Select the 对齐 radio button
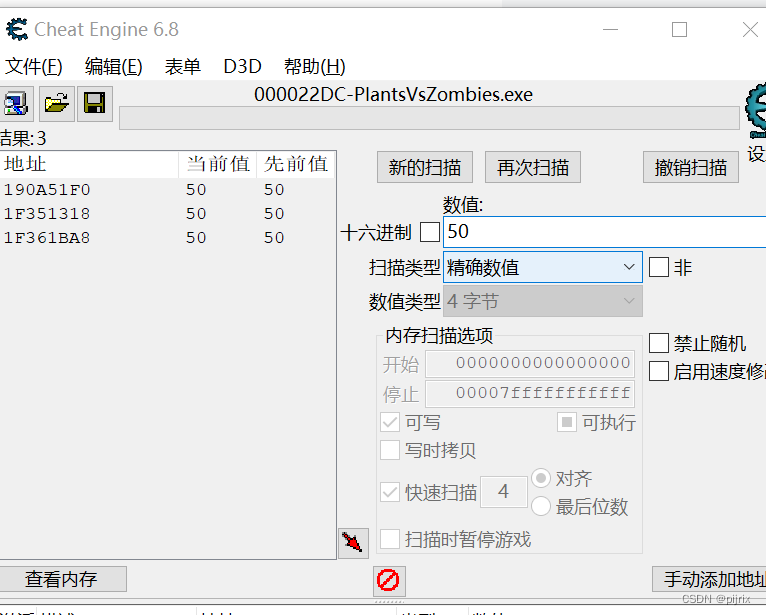This screenshot has height=615, width=766. [541, 478]
